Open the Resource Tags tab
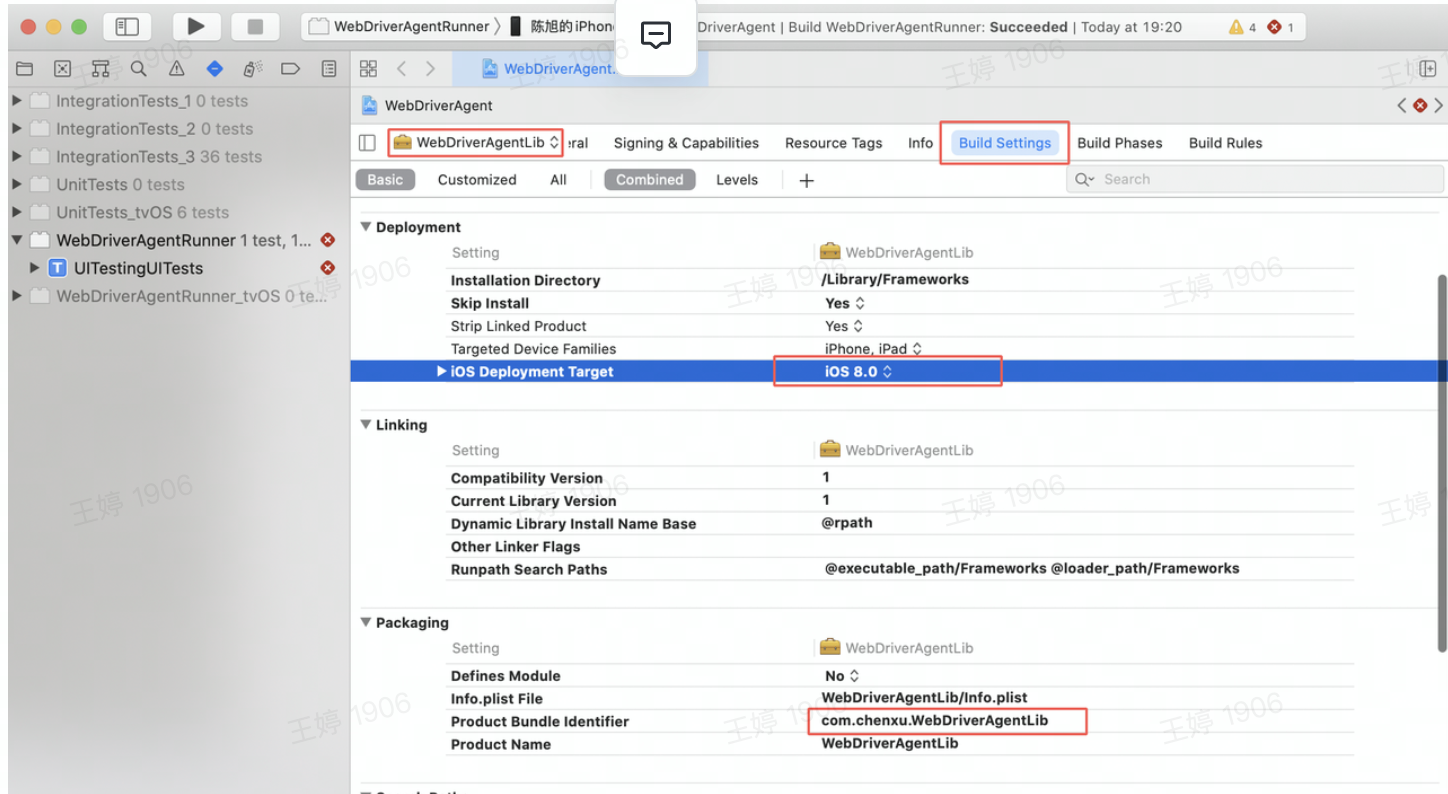The width and height of the screenshot is (1448, 794). (834, 143)
